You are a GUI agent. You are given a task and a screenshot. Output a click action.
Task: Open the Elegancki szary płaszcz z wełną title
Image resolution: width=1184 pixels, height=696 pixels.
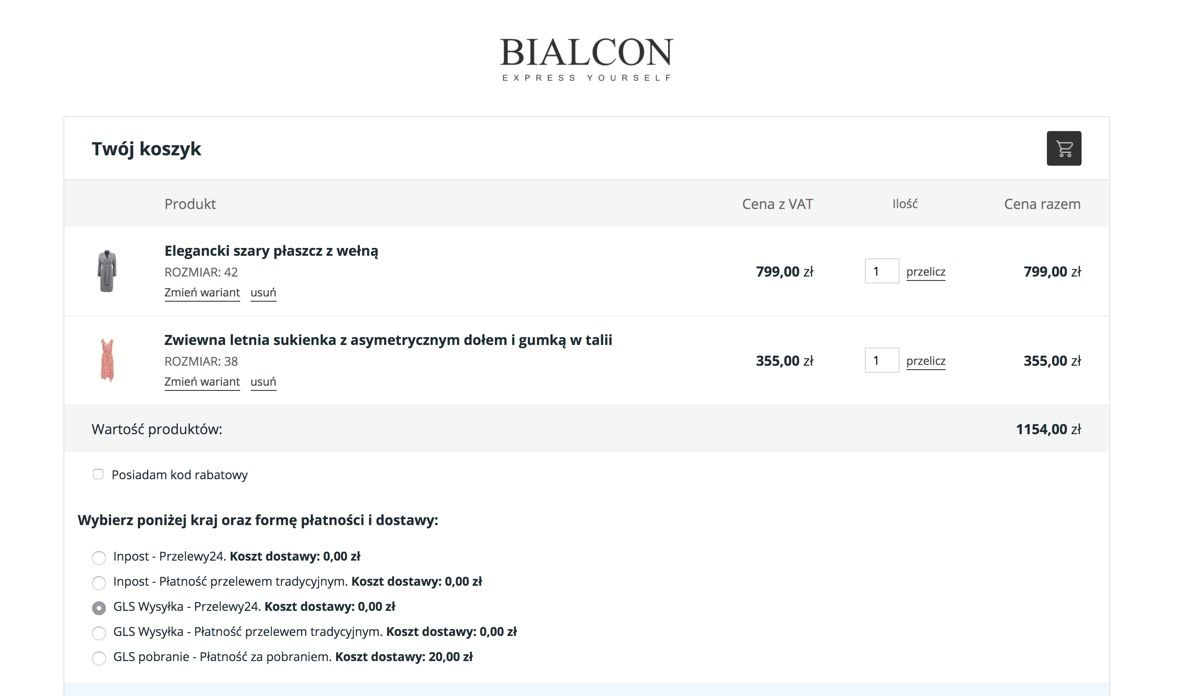point(271,251)
